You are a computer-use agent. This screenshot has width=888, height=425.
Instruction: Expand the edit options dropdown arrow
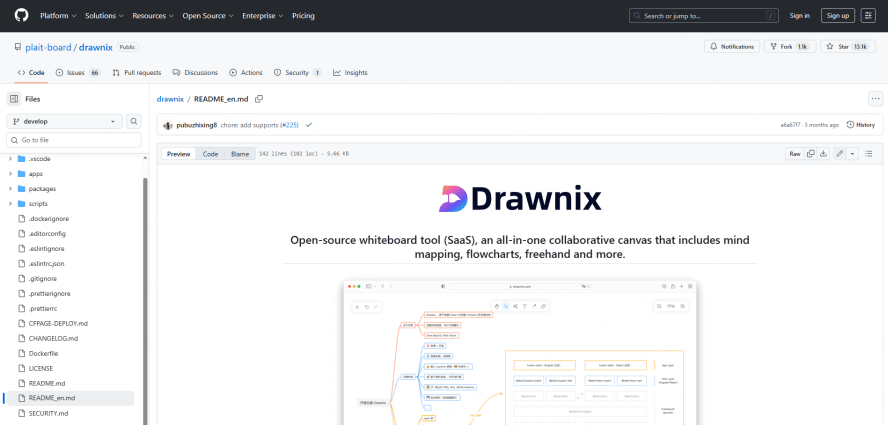(x=853, y=154)
